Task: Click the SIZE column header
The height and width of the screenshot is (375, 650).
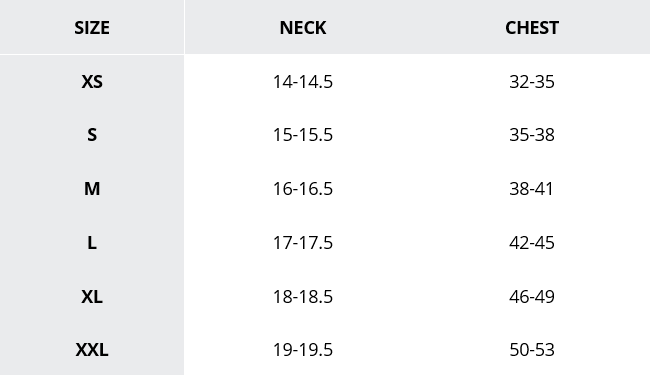Action: (x=92, y=28)
